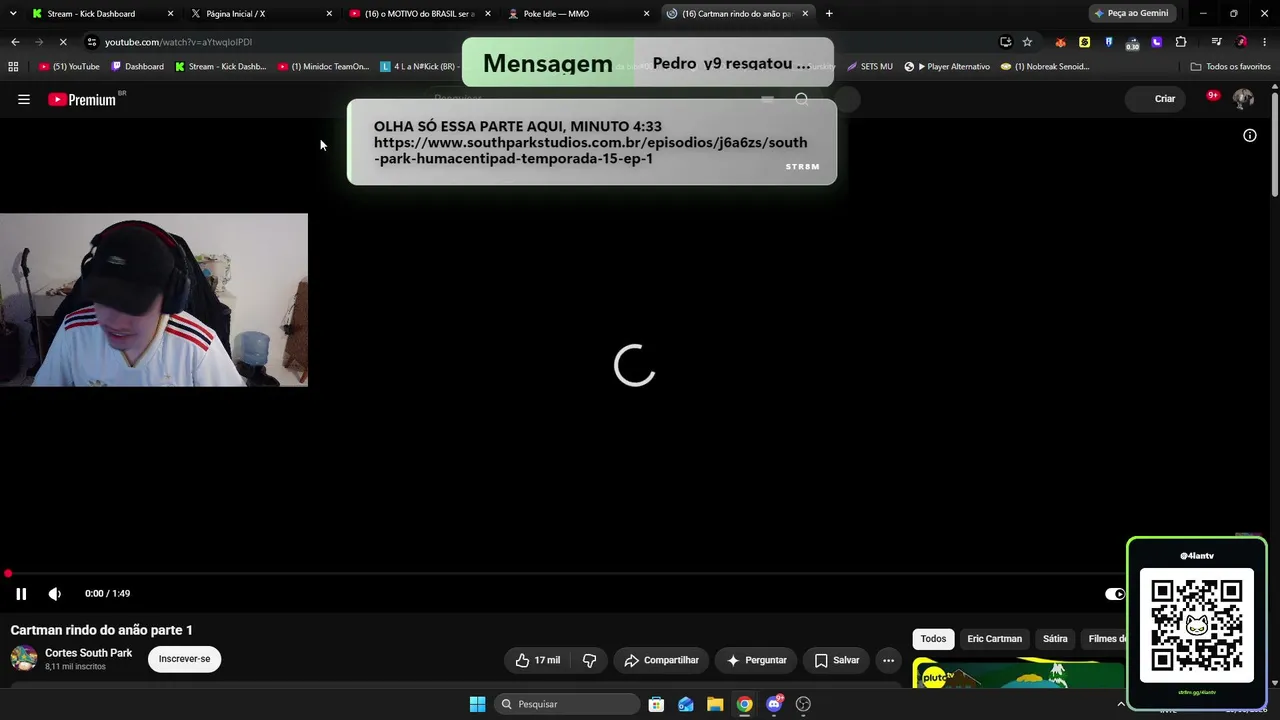Open the YouTube account avatar menu
The width and height of the screenshot is (1280, 720).
pos(1243,99)
